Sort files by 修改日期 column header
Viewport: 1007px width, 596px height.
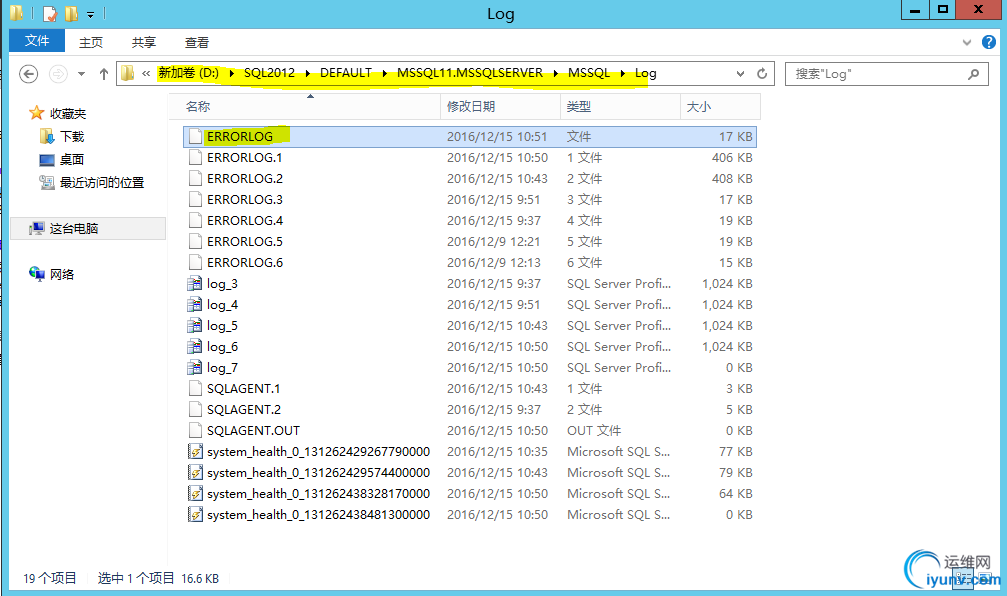(x=501, y=107)
